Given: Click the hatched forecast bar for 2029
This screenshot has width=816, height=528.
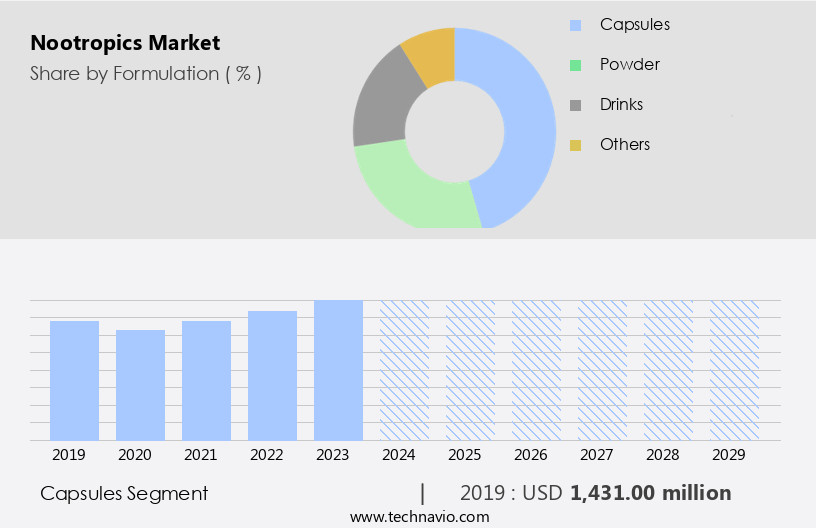Looking at the screenshot, I should (x=734, y=370).
